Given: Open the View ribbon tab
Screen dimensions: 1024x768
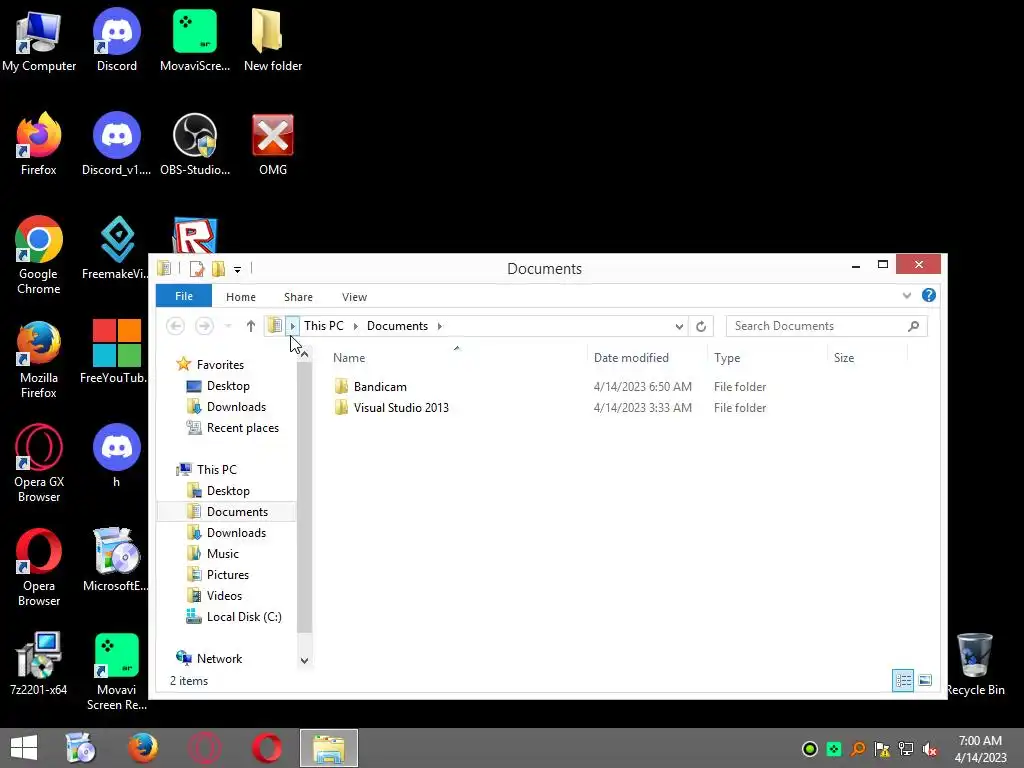Looking at the screenshot, I should (x=354, y=296).
